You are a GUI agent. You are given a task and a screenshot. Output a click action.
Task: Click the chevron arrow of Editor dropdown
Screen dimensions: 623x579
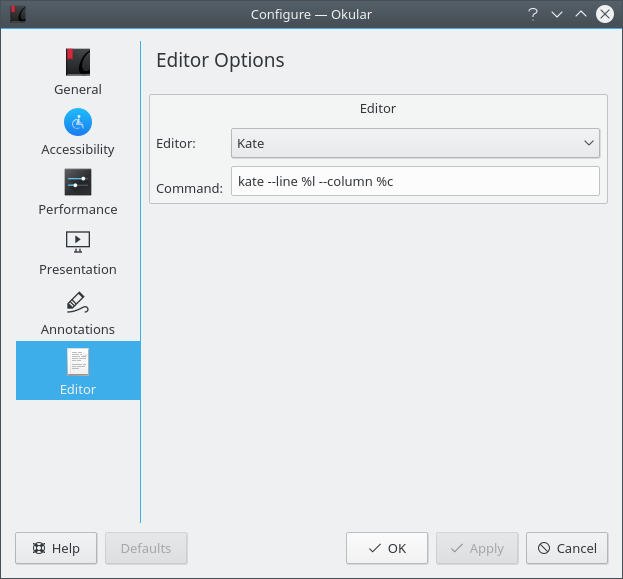click(588, 143)
